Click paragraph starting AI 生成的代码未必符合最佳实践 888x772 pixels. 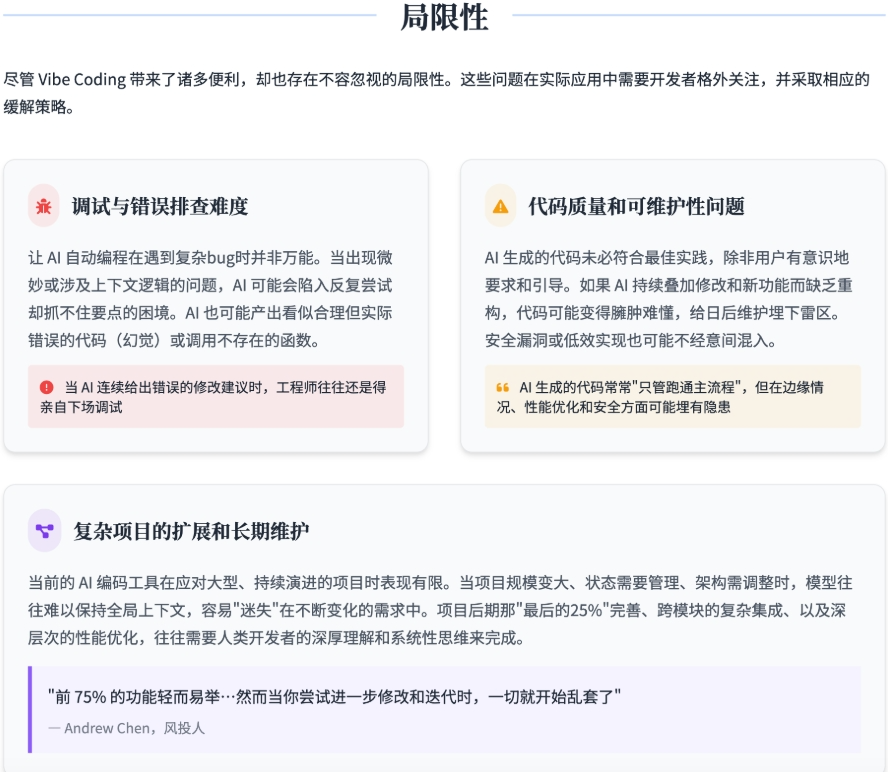[x=669, y=299]
